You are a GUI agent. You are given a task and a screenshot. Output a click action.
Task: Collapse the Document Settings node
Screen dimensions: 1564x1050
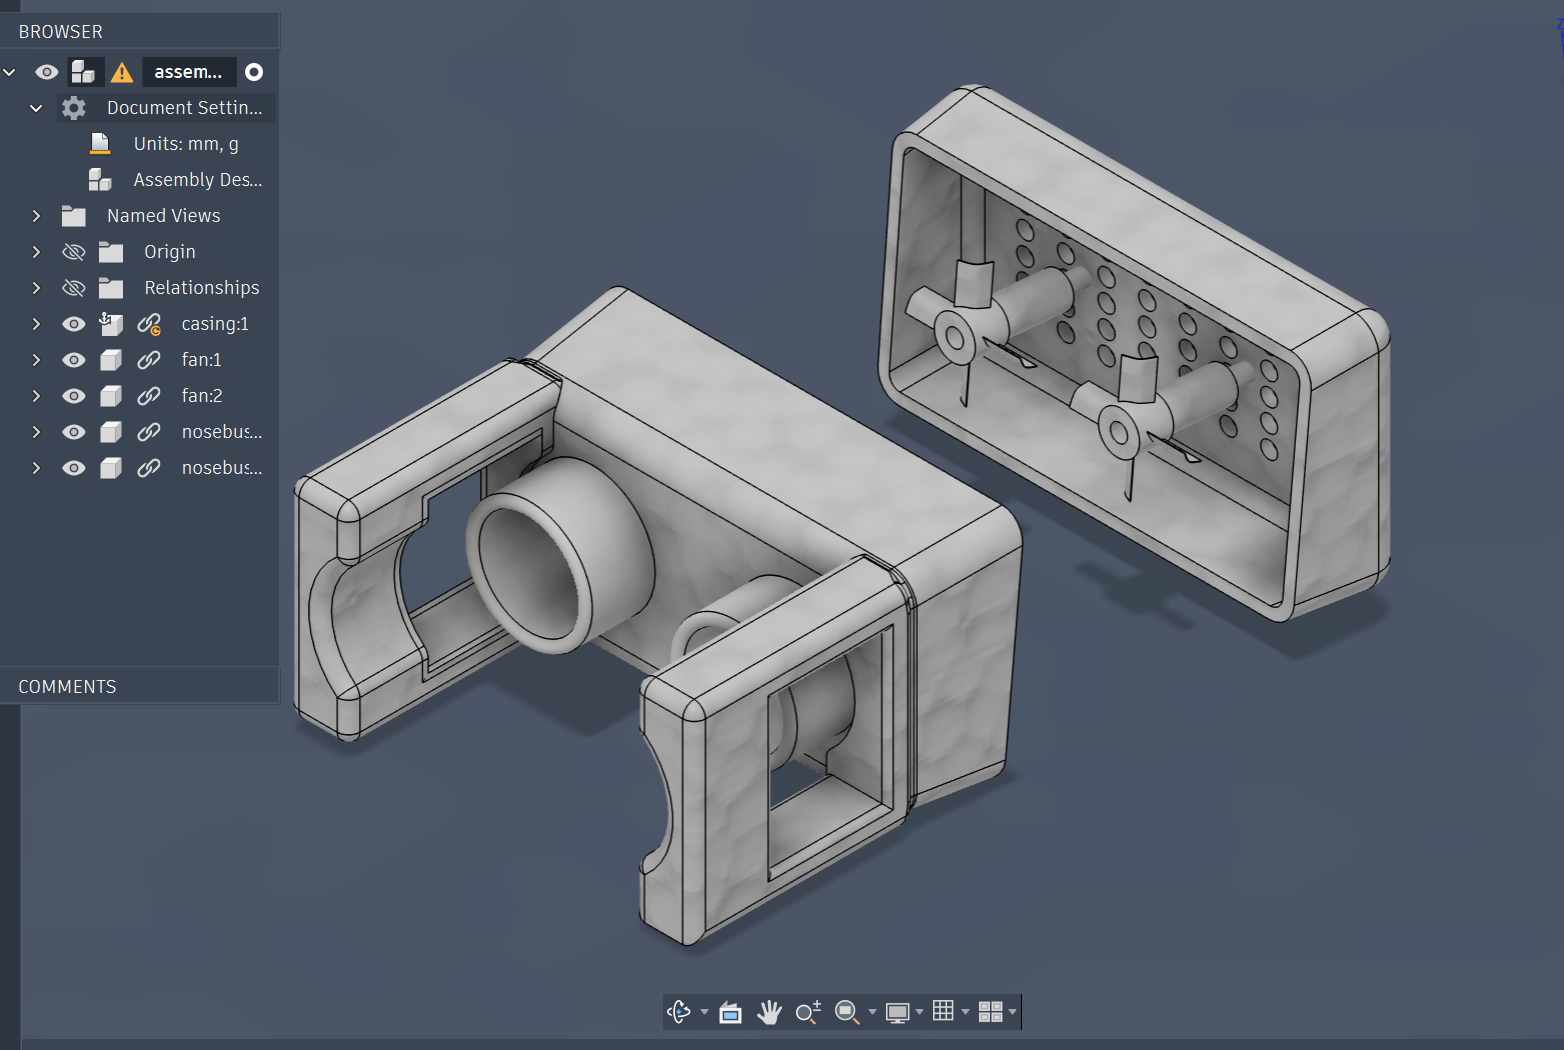click(x=36, y=108)
